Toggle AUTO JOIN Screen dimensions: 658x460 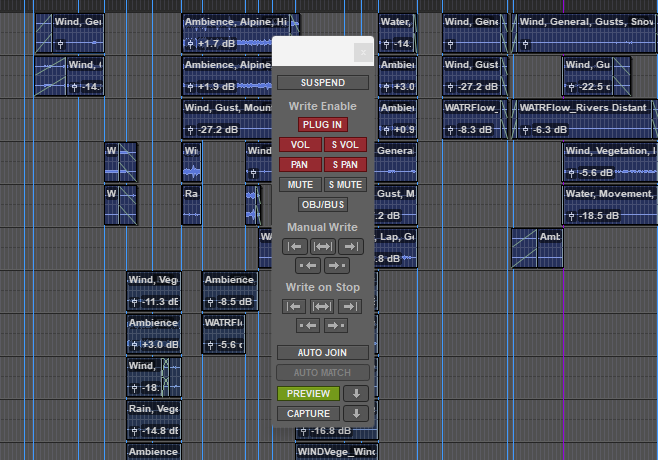(x=323, y=353)
